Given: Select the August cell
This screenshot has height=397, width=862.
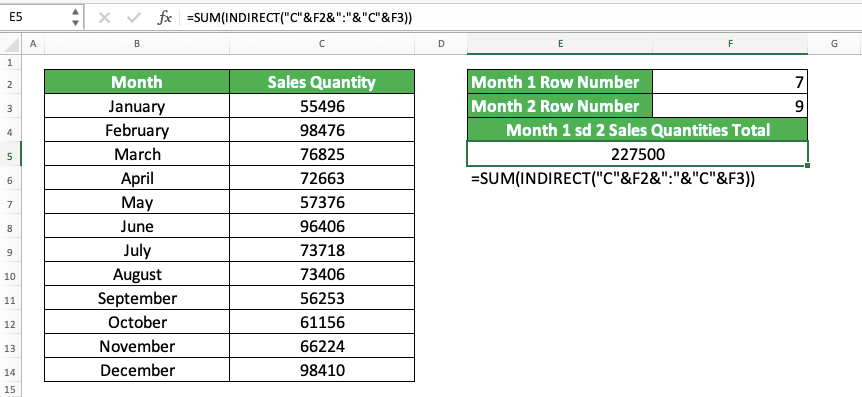Looking at the screenshot, I should point(137,274).
